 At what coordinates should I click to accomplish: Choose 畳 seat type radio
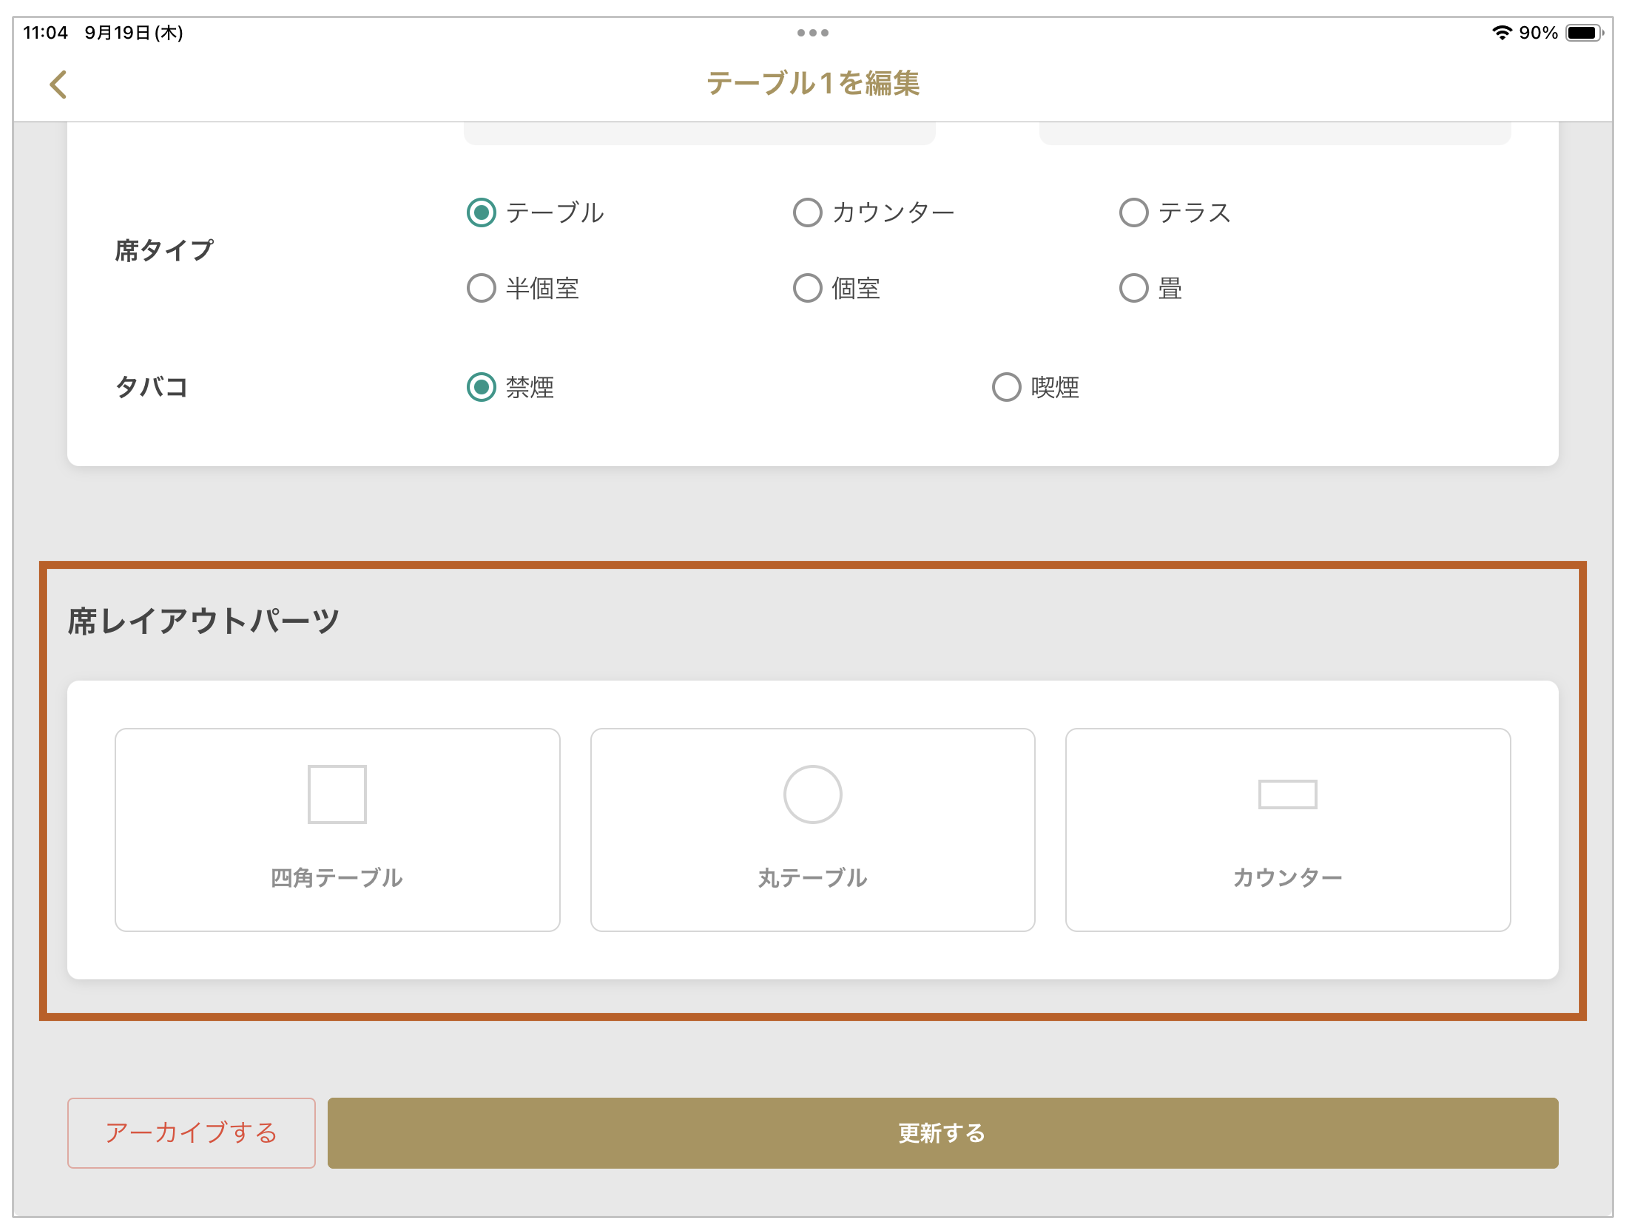(1134, 289)
